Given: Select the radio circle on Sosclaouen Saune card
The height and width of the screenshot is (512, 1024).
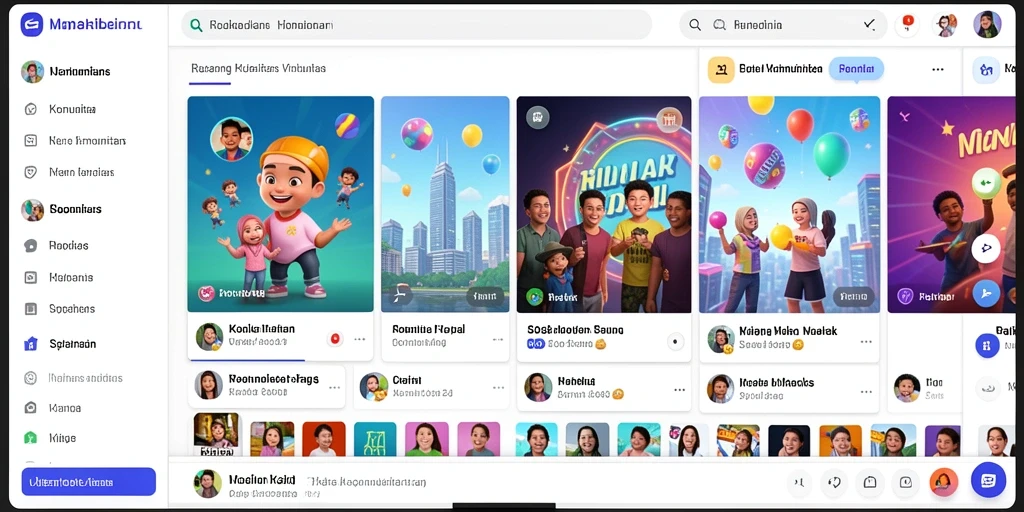Looking at the screenshot, I should click(x=675, y=341).
